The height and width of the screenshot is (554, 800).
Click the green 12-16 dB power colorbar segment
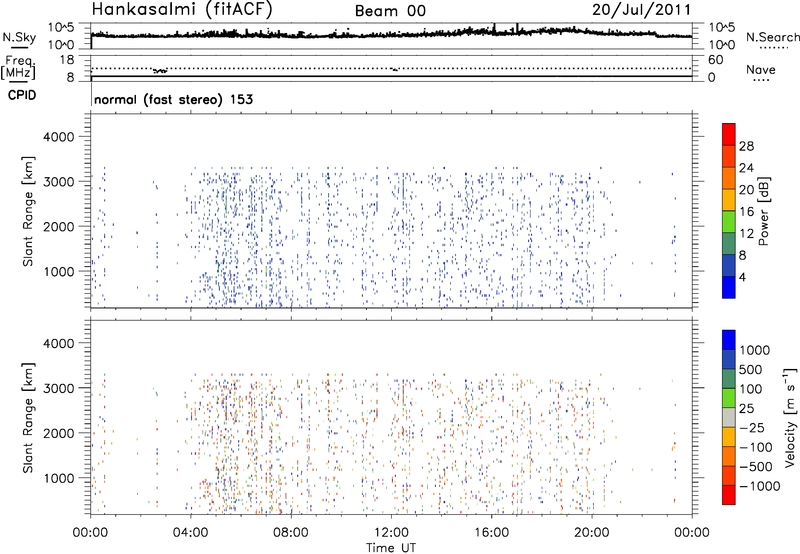pos(729,222)
